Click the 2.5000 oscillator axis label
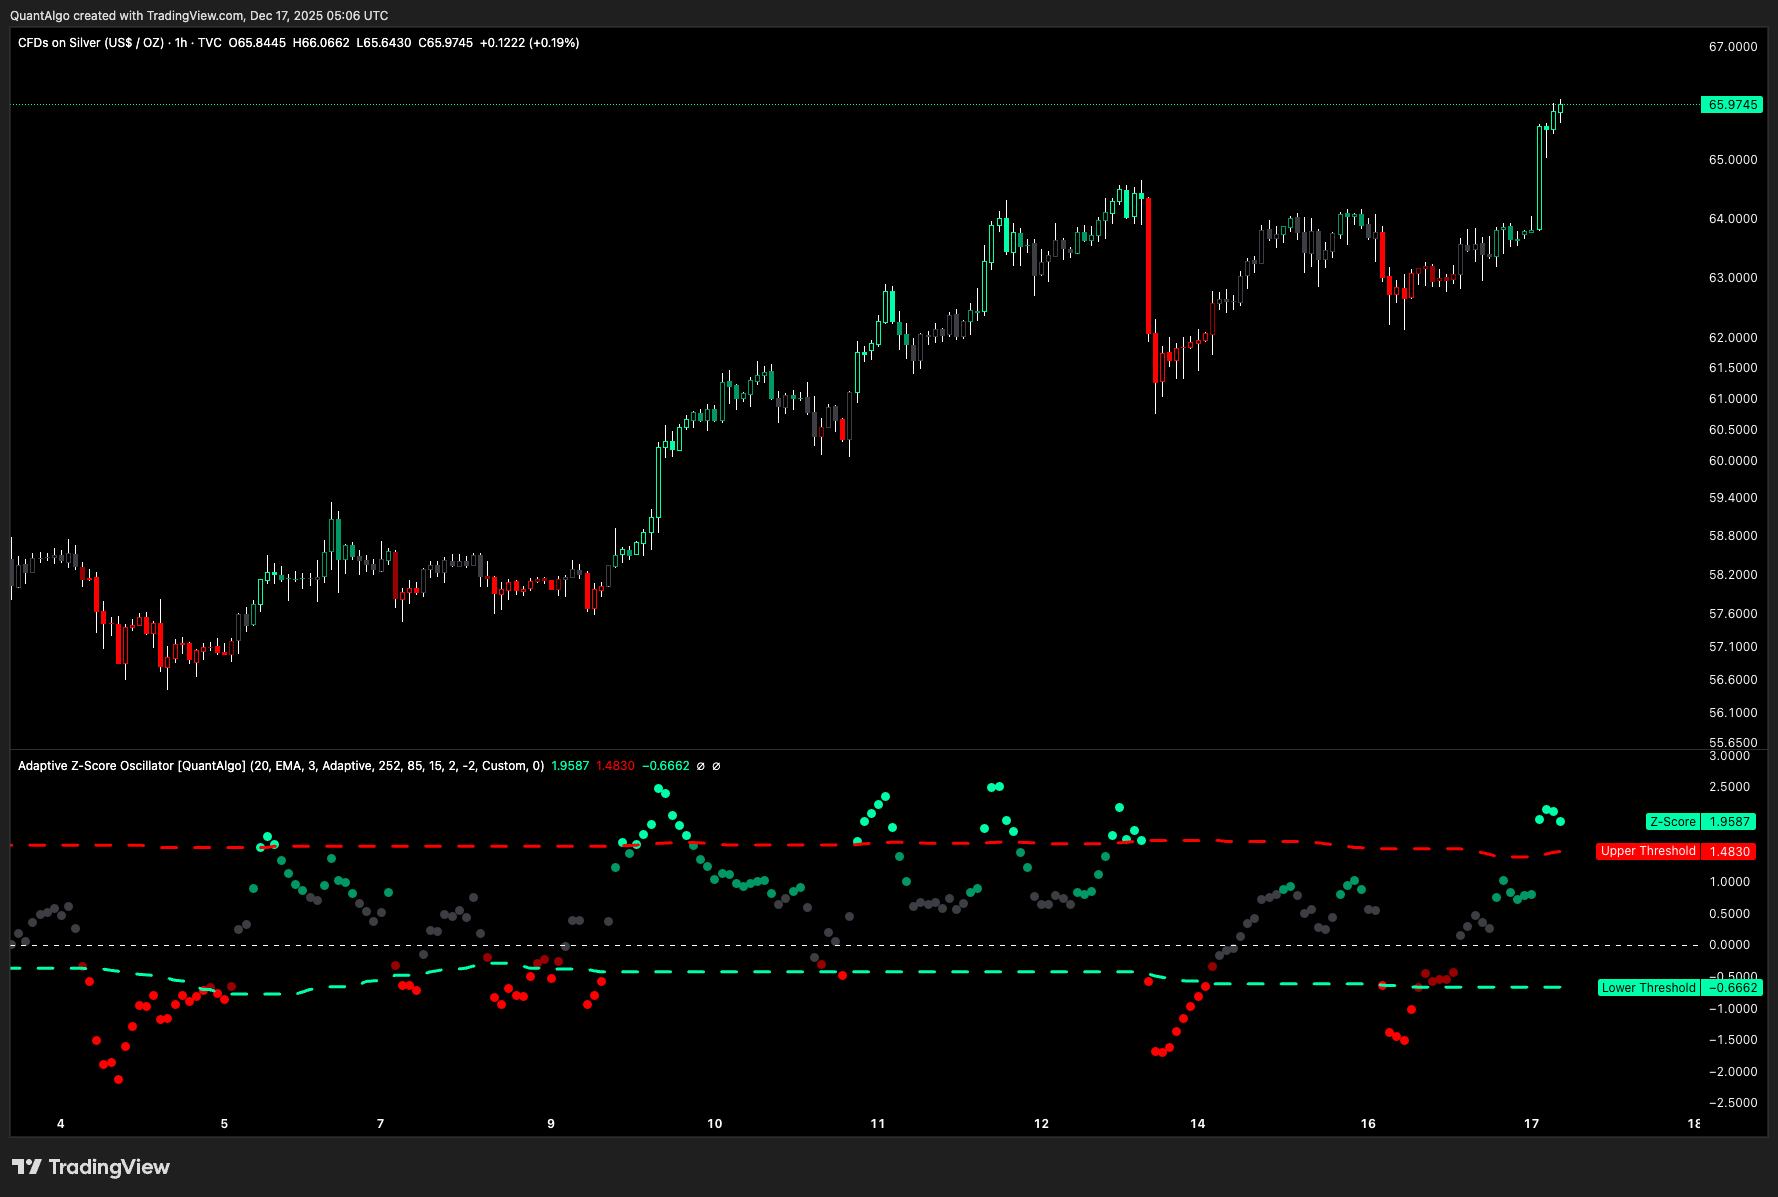 tap(1730, 787)
